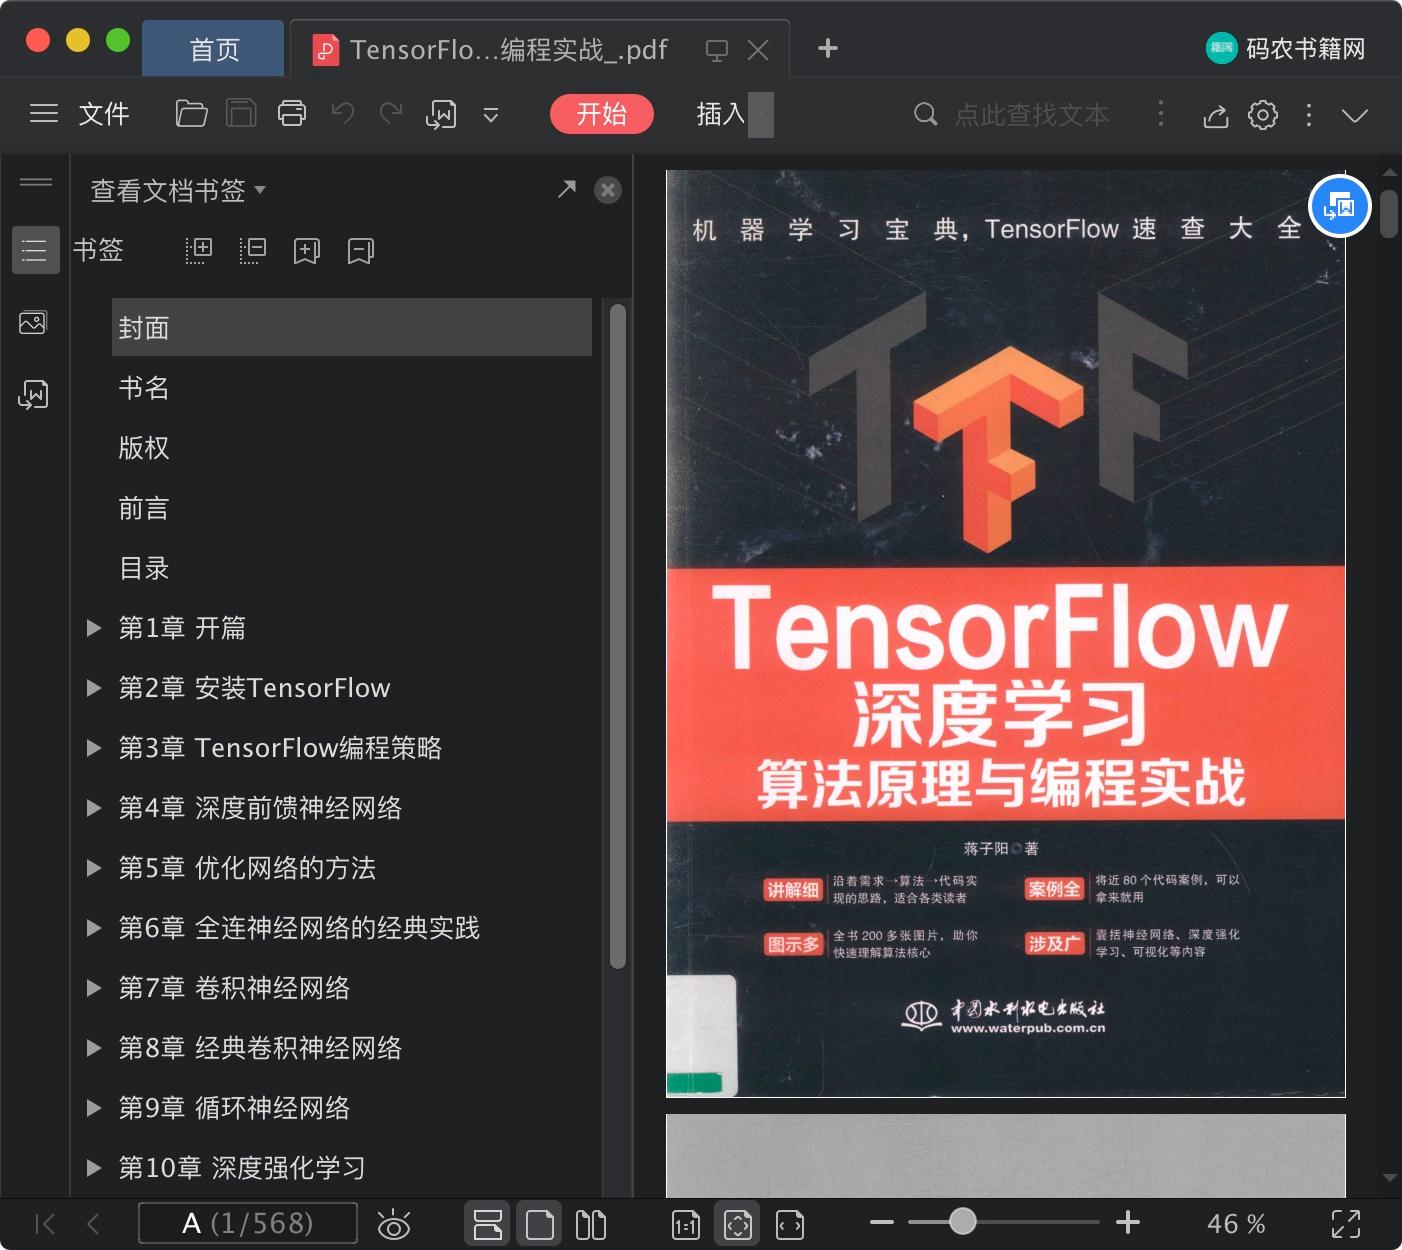Enable two-page view mode
The height and width of the screenshot is (1250, 1402).
pos(591,1224)
